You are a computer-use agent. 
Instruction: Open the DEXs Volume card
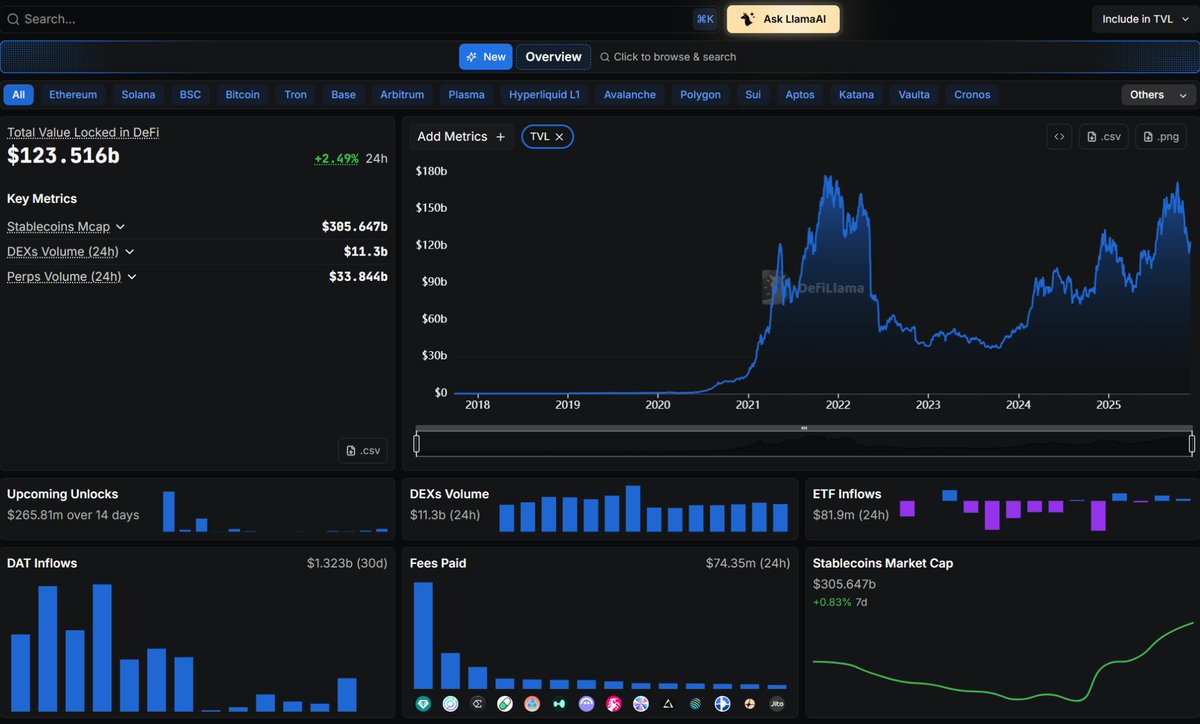coord(600,509)
